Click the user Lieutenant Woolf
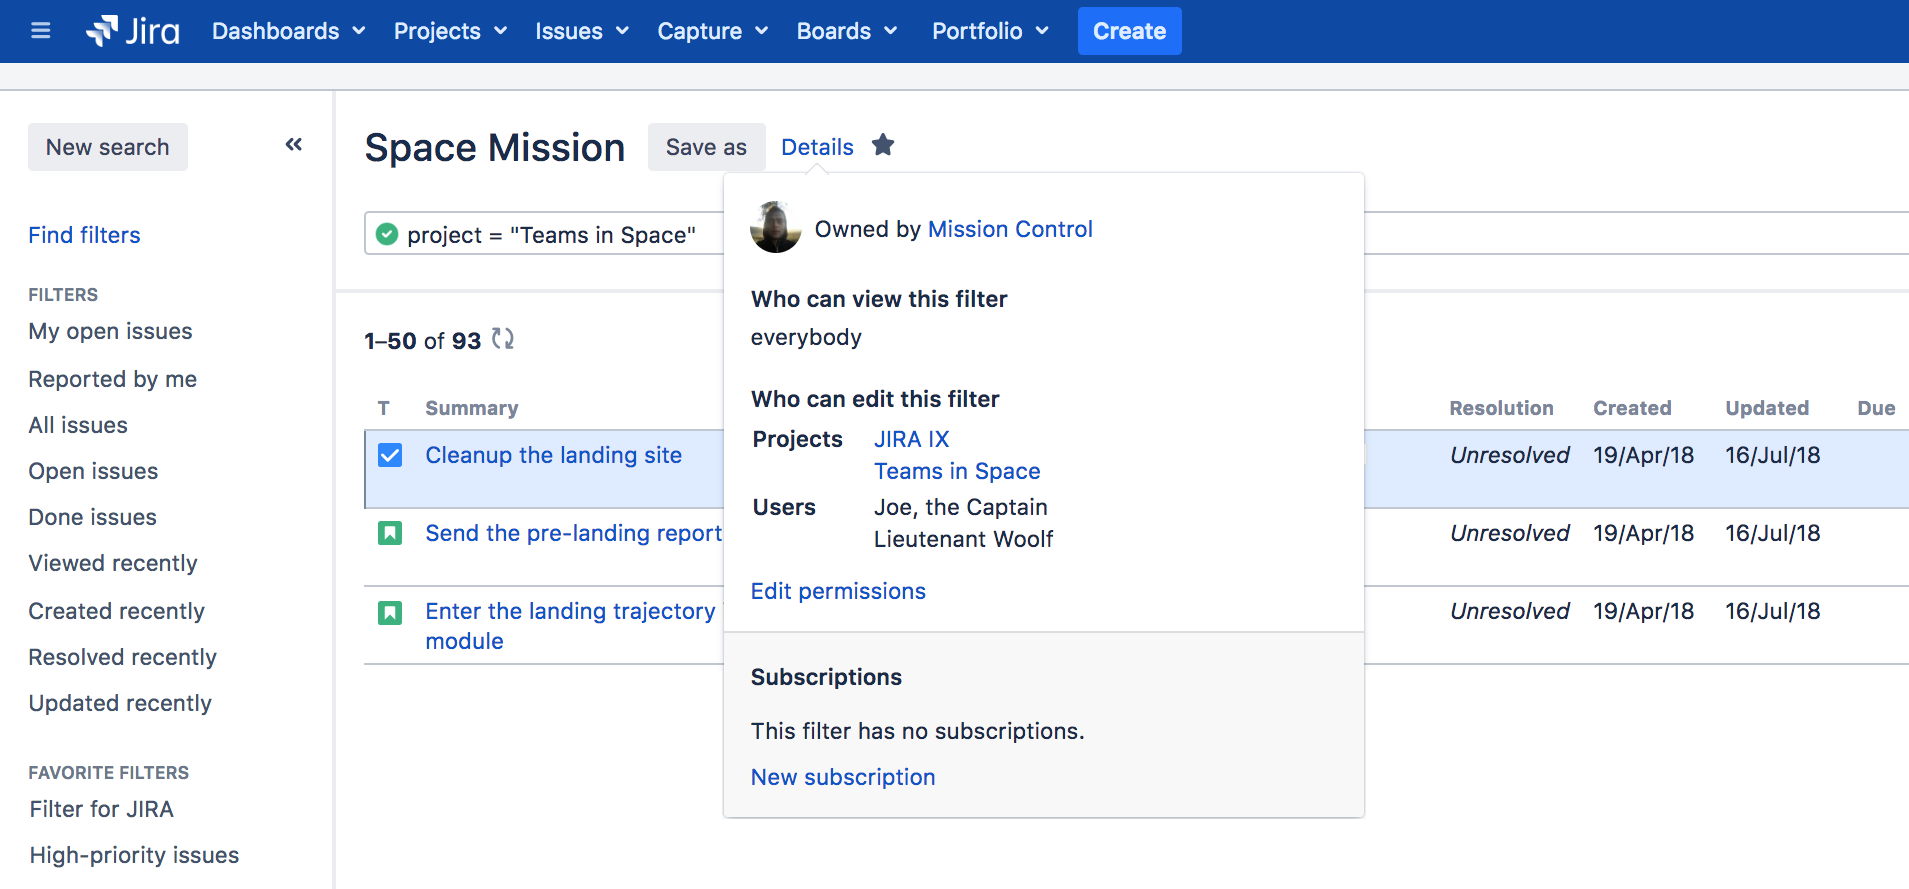1909x889 pixels. [x=964, y=539]
